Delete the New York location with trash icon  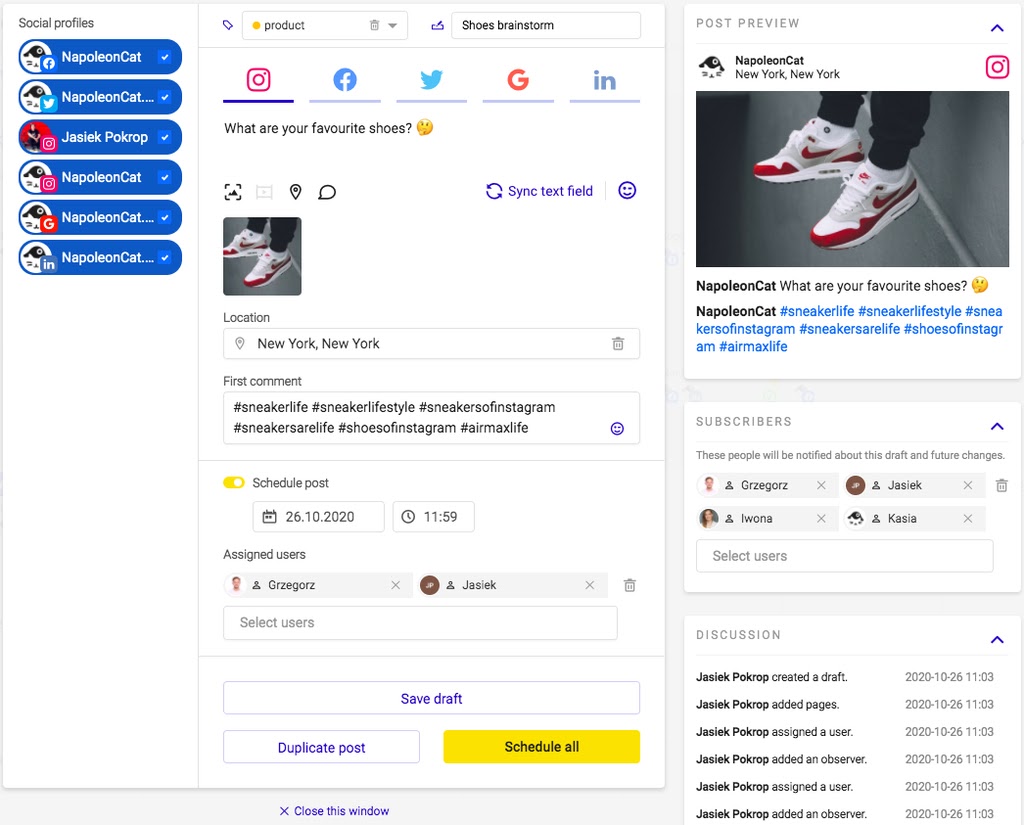point(618,344)
